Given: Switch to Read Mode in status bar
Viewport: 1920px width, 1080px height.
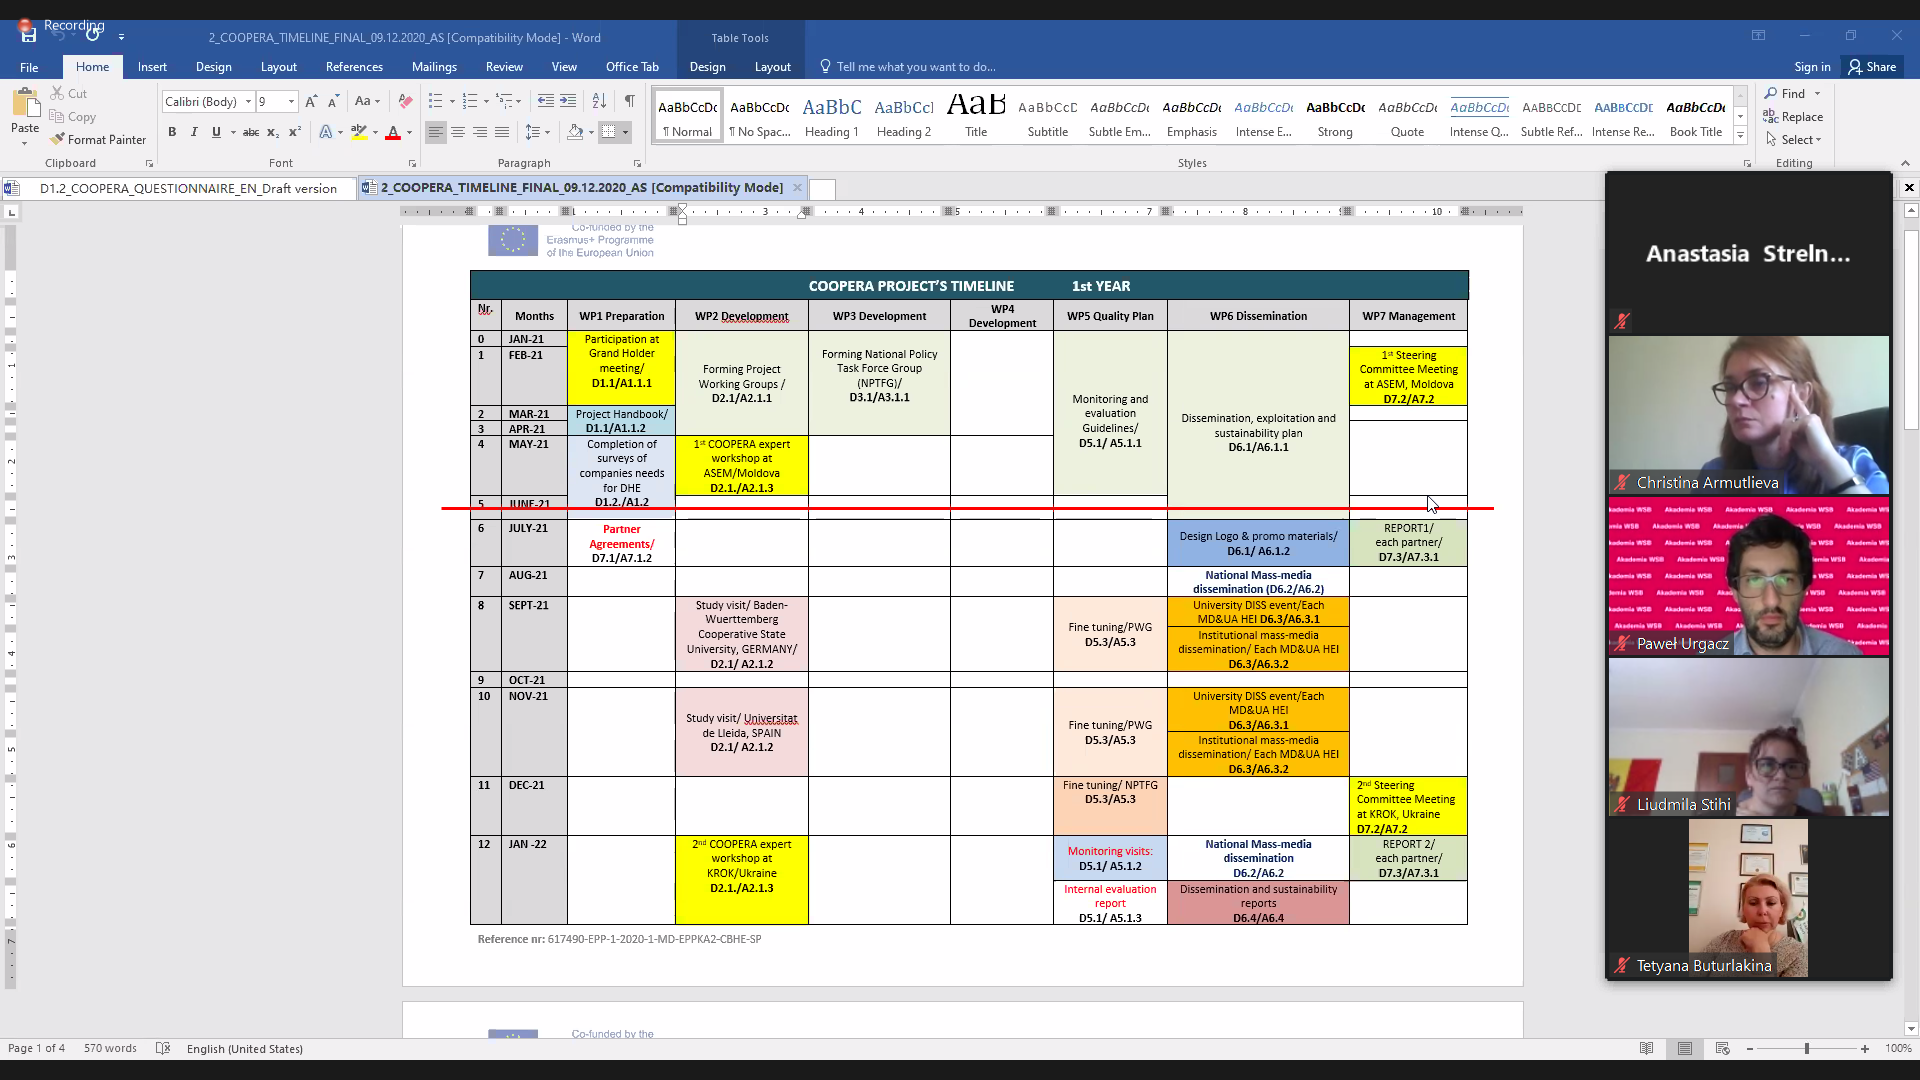Looking at the screenshot, I should pos(1646,1049).
